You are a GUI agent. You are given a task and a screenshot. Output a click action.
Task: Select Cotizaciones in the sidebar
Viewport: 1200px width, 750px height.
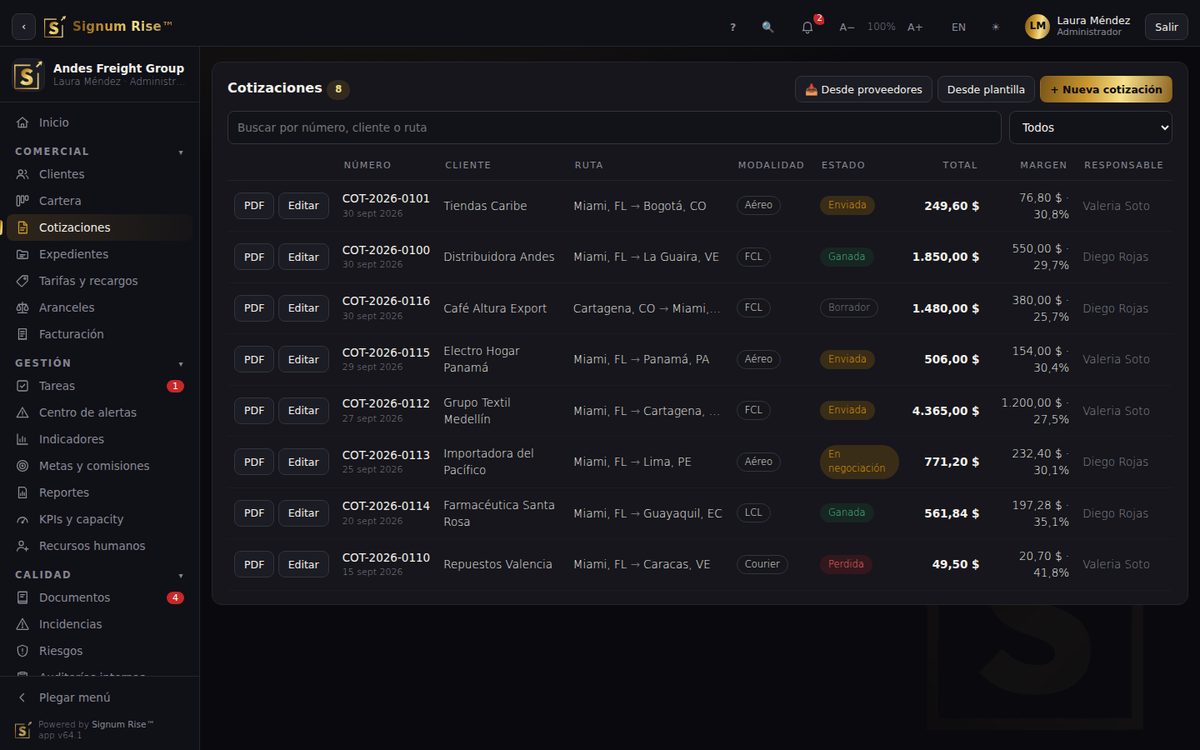[100, 227]
